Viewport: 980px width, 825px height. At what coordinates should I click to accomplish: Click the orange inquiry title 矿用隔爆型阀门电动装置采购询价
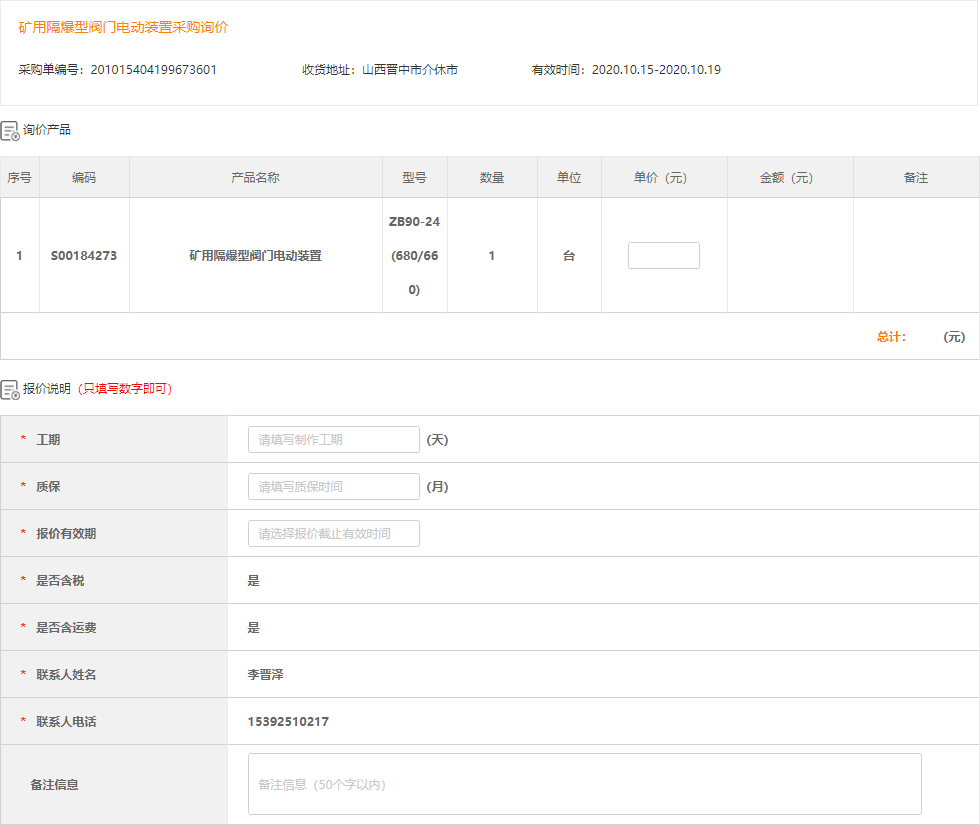coord(123,27)
